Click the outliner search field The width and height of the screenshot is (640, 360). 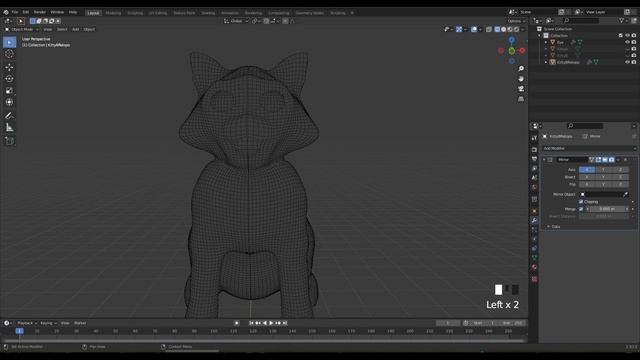581,20
